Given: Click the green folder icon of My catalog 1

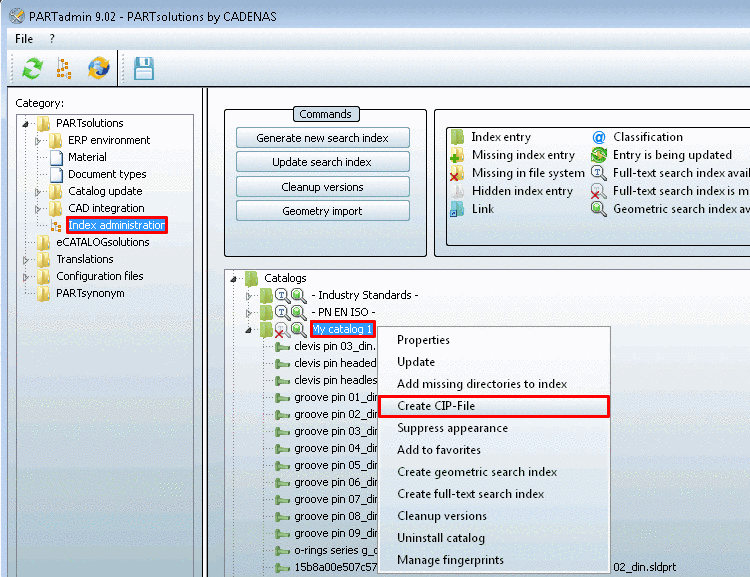Looking at the screenshot, I should [266, 329].
